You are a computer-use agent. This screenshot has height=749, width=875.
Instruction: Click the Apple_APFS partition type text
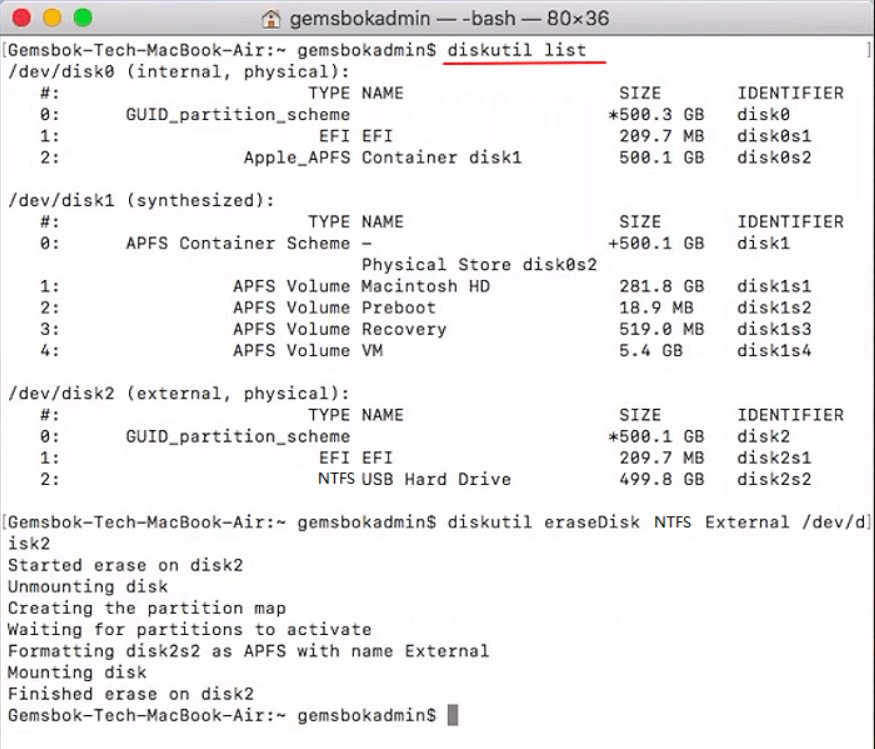click(297, 157)
